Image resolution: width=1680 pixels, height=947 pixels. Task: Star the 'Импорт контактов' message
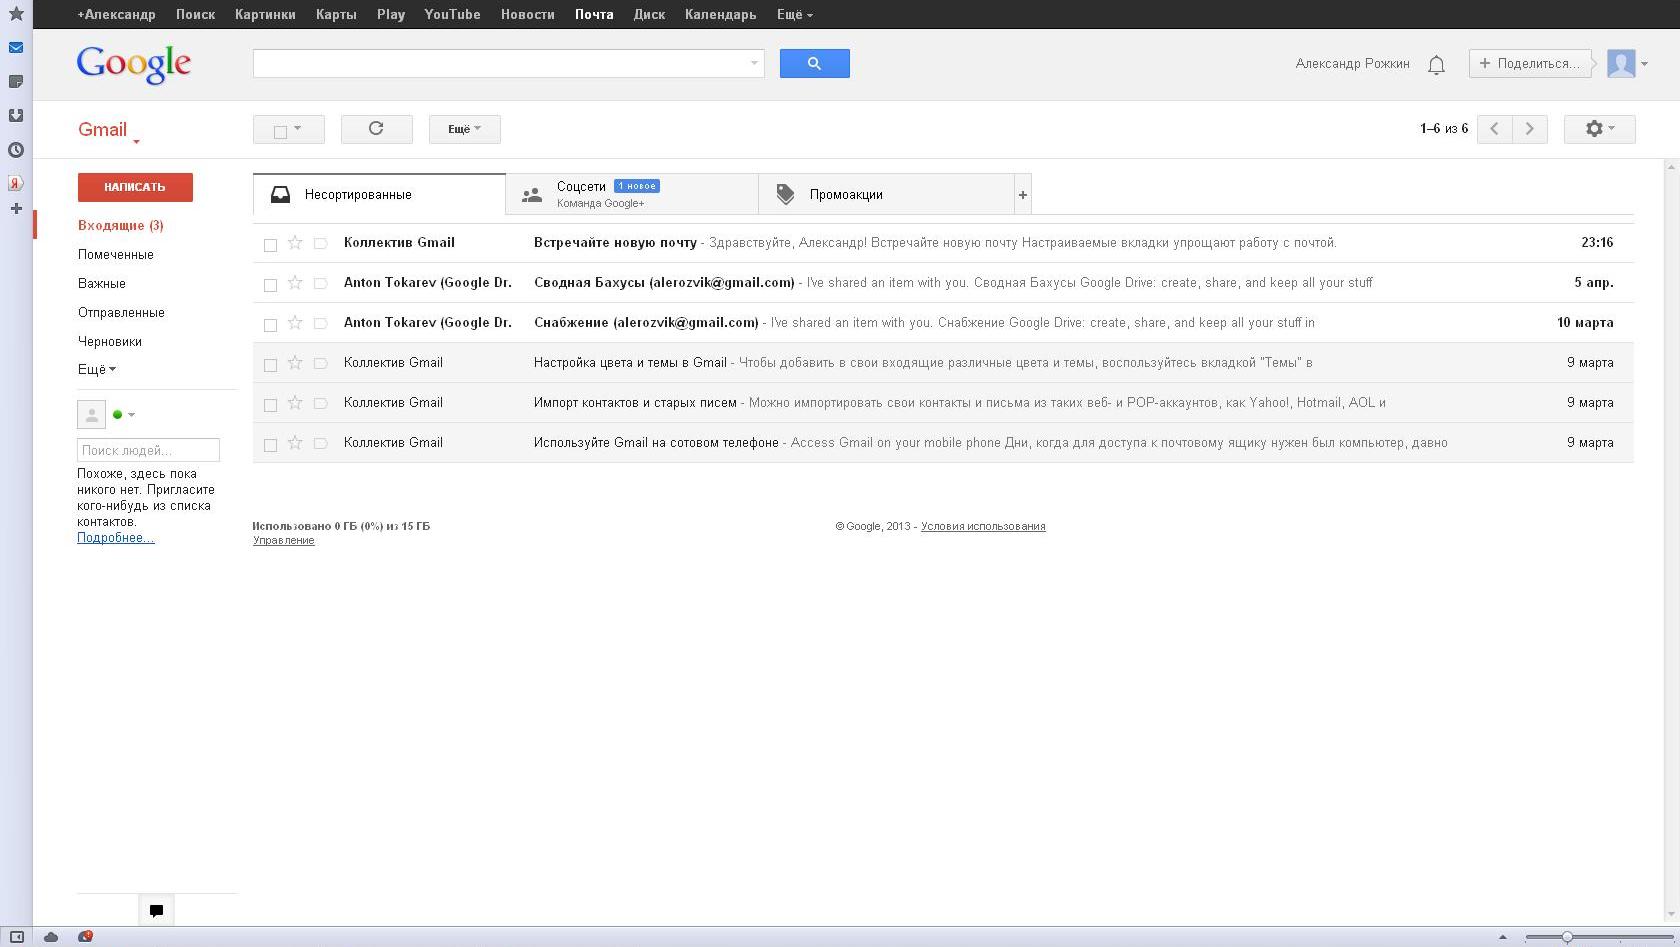(295, 402)
